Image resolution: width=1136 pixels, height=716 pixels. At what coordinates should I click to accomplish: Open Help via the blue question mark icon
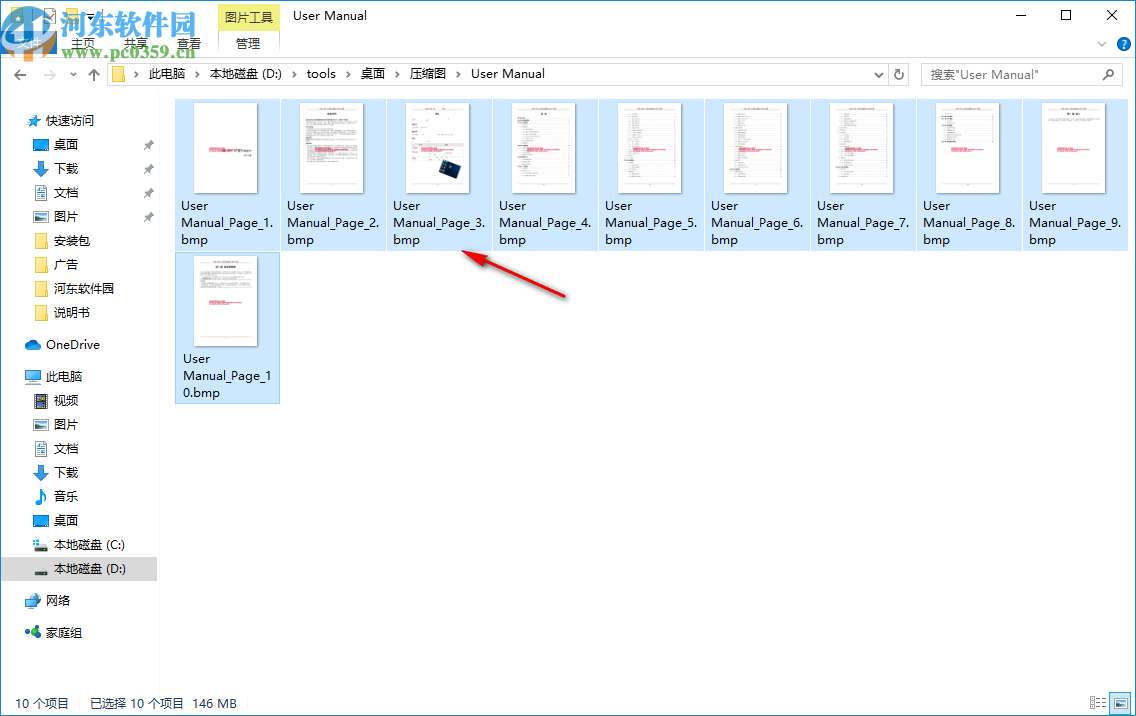1122,44
